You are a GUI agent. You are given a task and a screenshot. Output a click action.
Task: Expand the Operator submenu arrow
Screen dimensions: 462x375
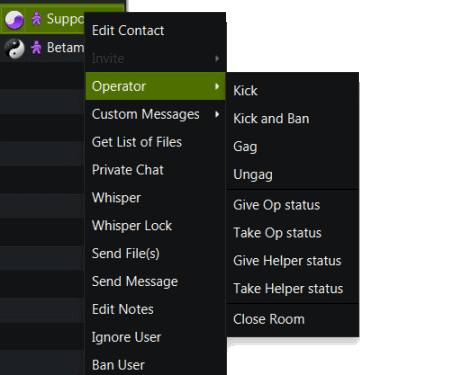[217, 86]
